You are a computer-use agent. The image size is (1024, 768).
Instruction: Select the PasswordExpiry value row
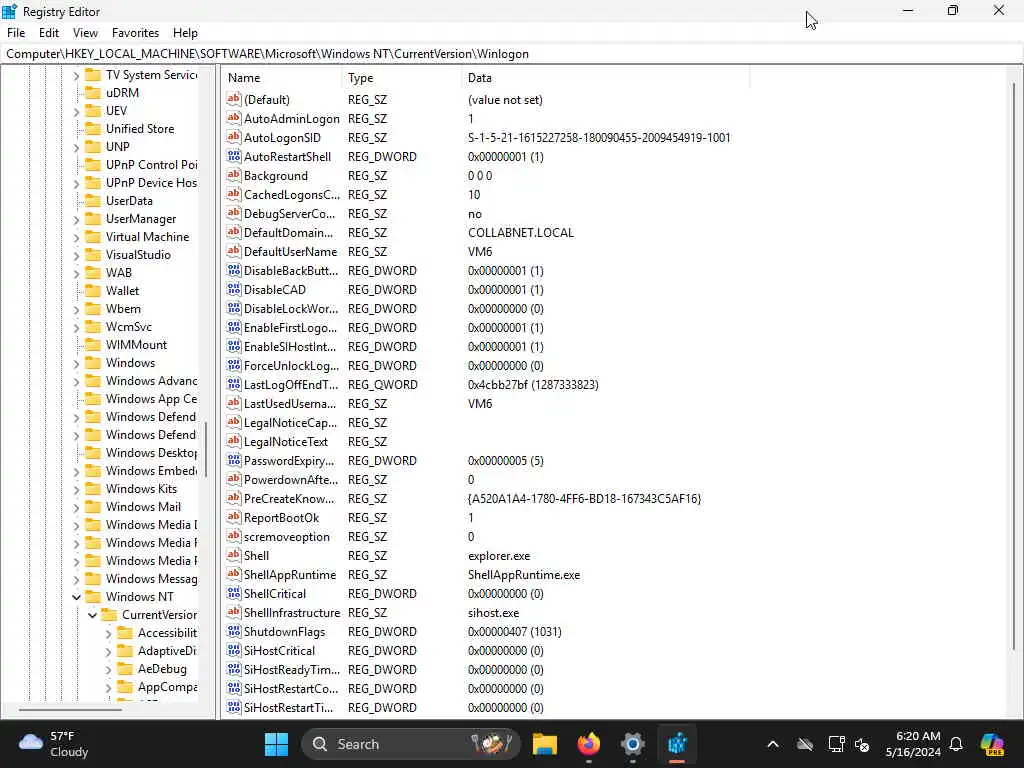click(385, 460)
